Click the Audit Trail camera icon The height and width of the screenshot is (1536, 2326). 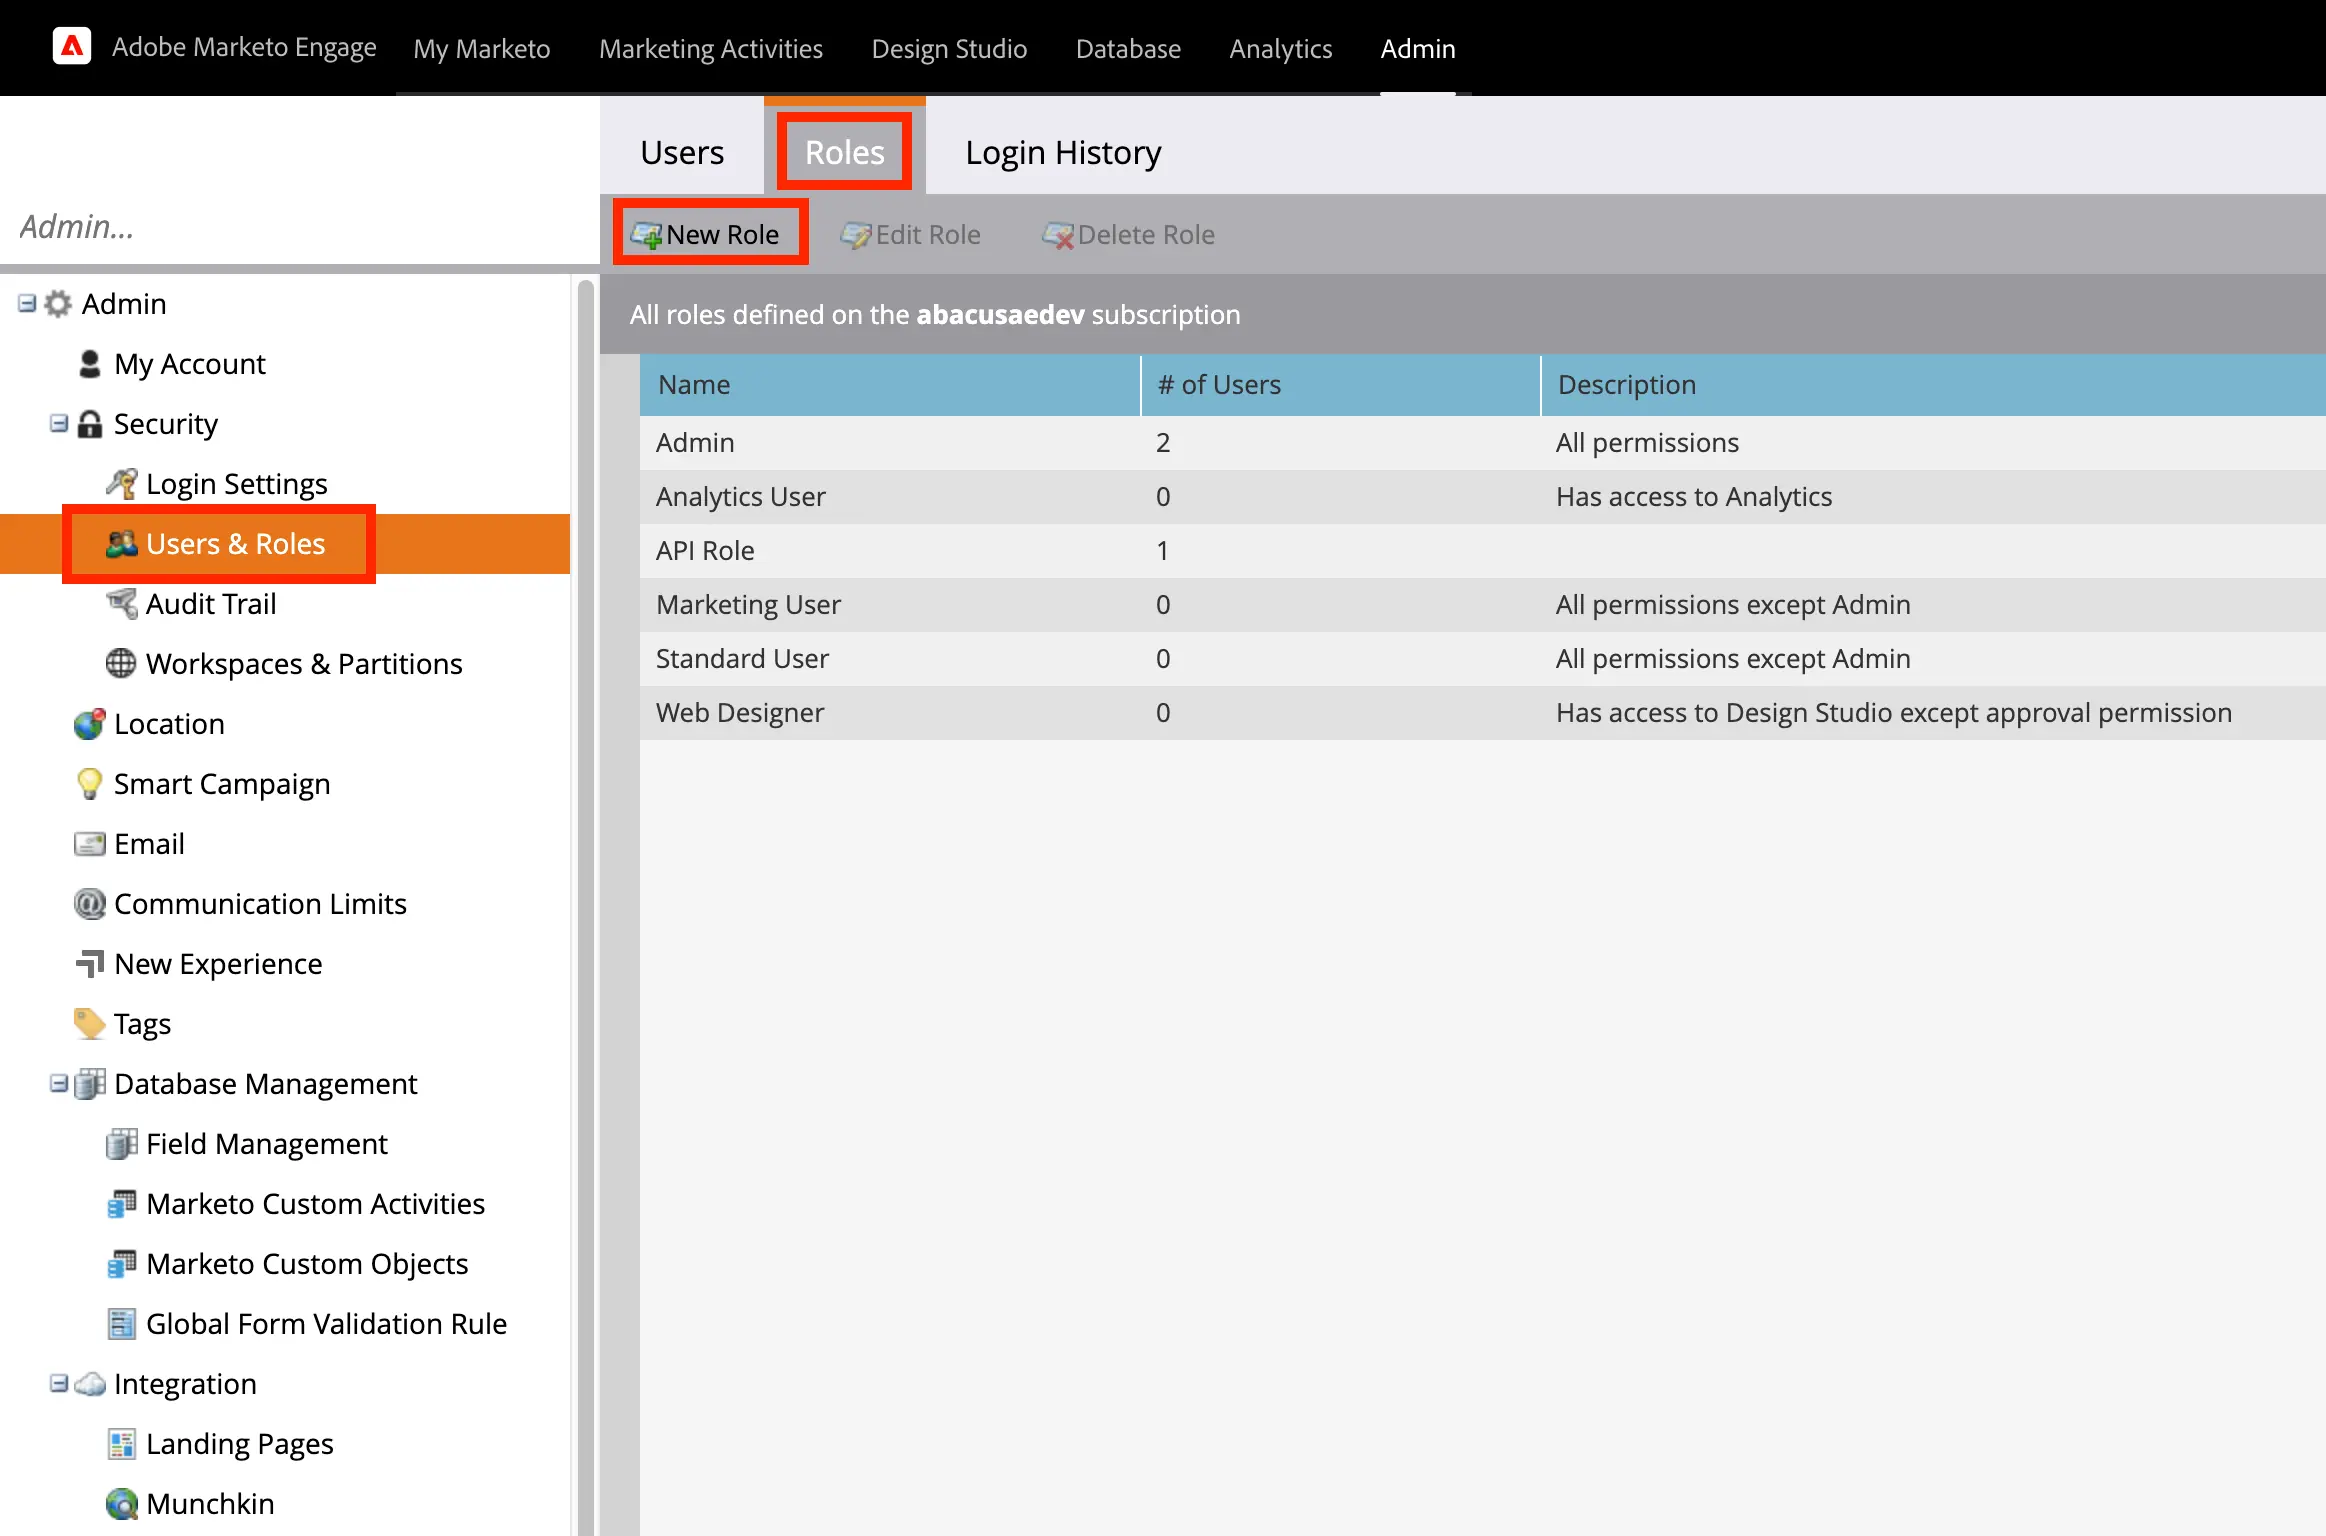click(x=121, y=604)
